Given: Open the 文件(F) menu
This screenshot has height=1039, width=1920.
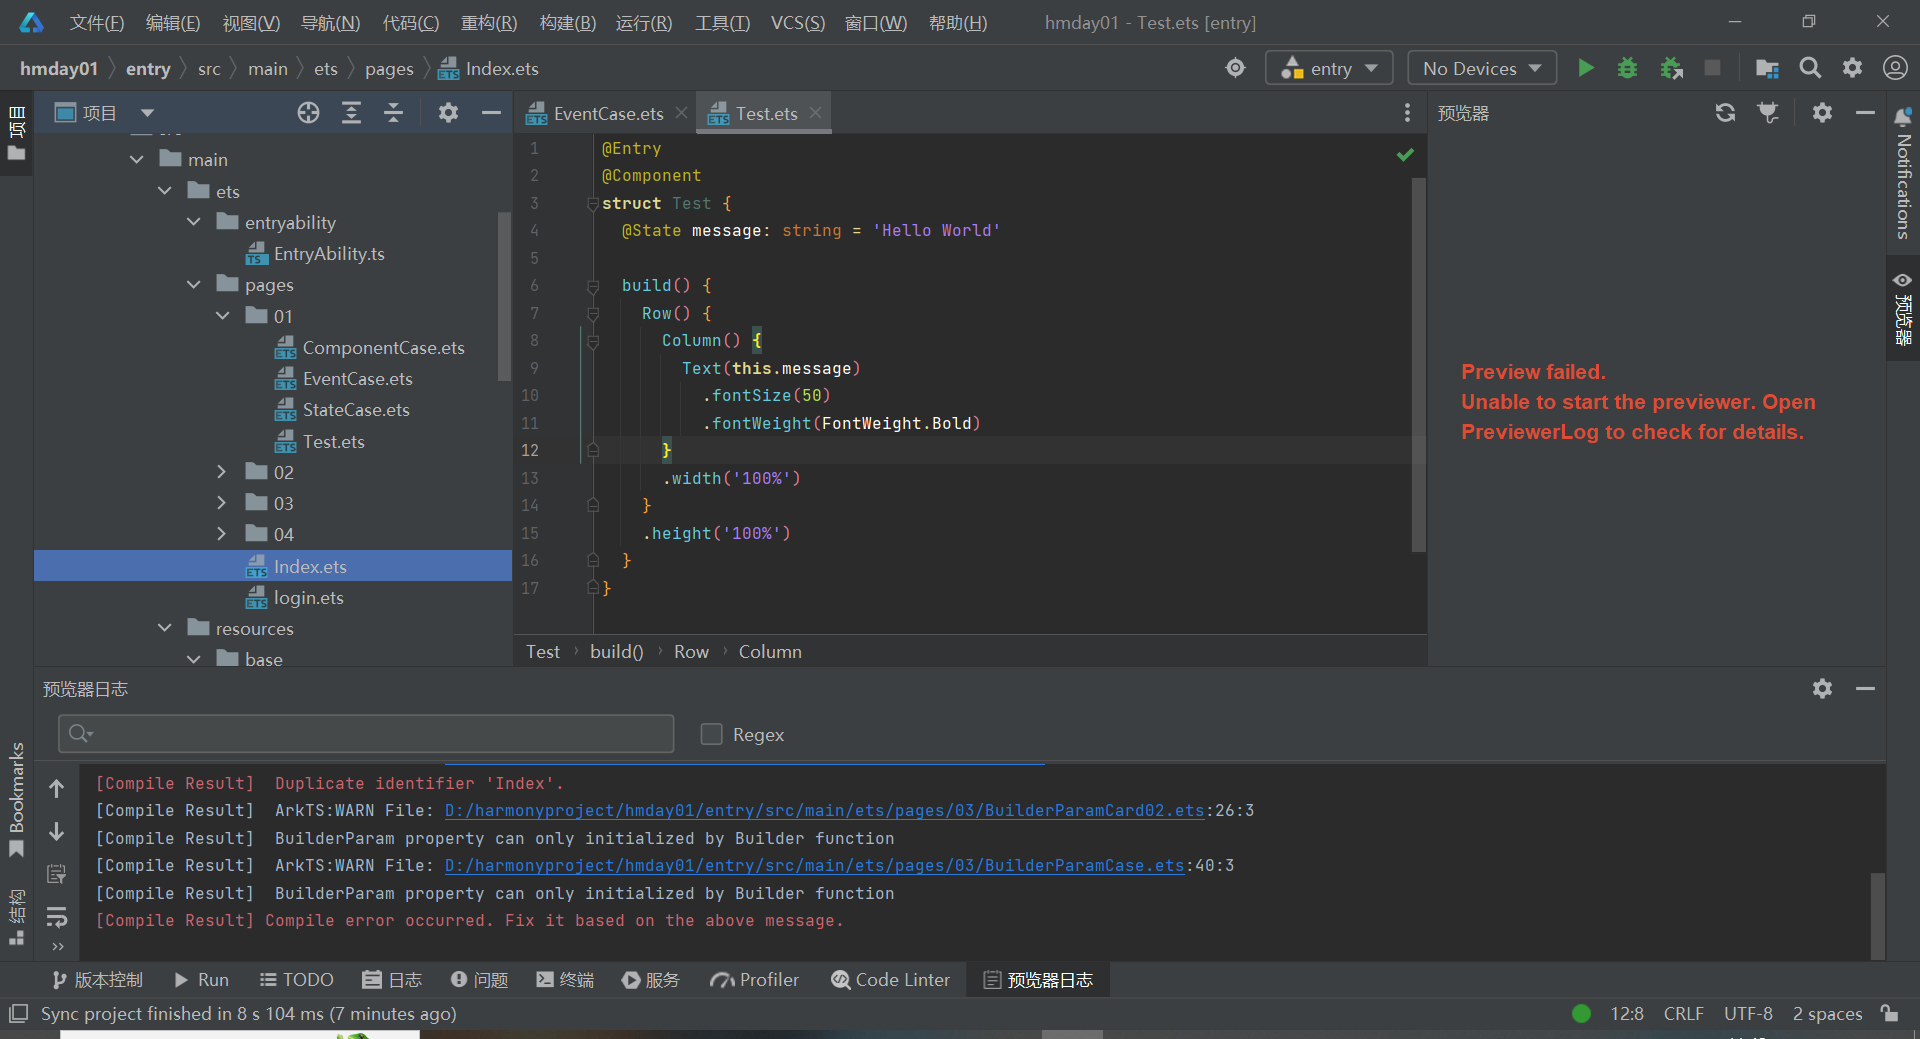Looking at the screenshot, I should pos(97,23).
